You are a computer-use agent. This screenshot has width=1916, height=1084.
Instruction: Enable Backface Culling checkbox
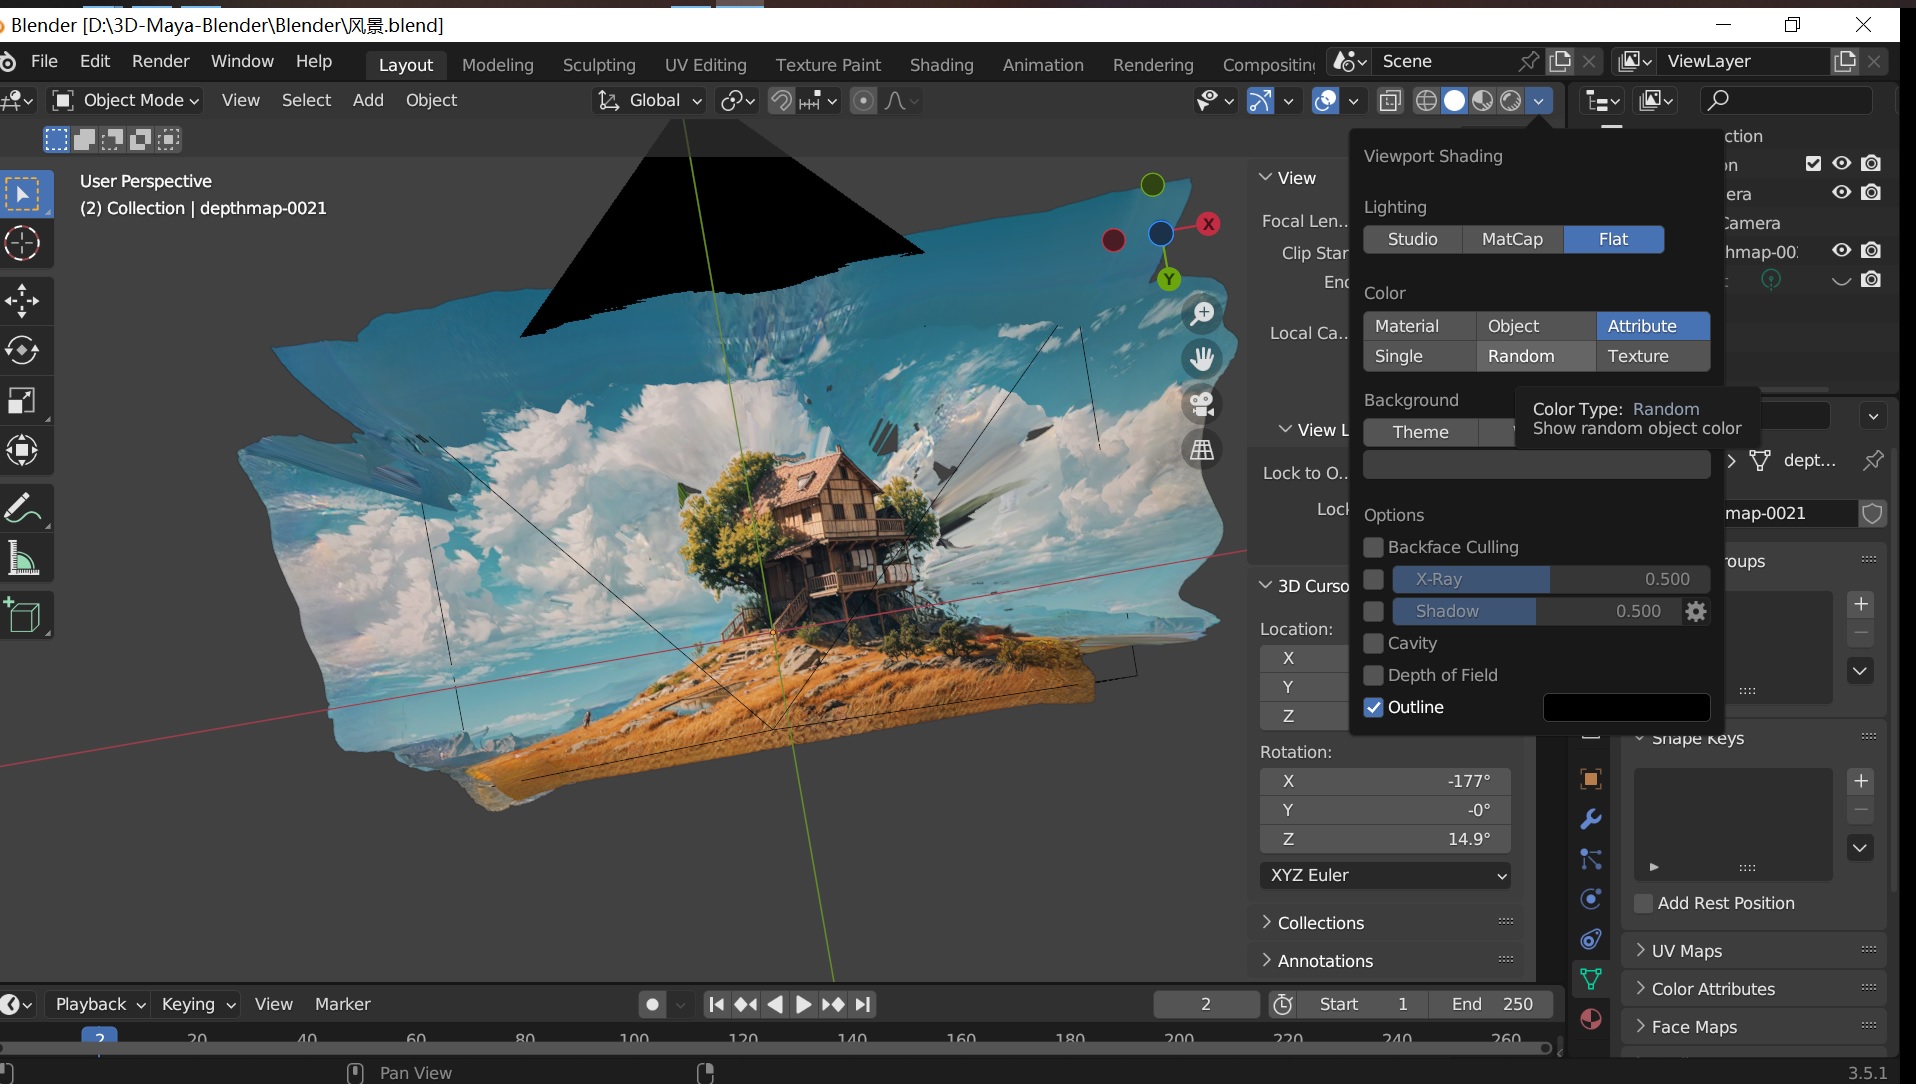click(x=1374, y=547)
